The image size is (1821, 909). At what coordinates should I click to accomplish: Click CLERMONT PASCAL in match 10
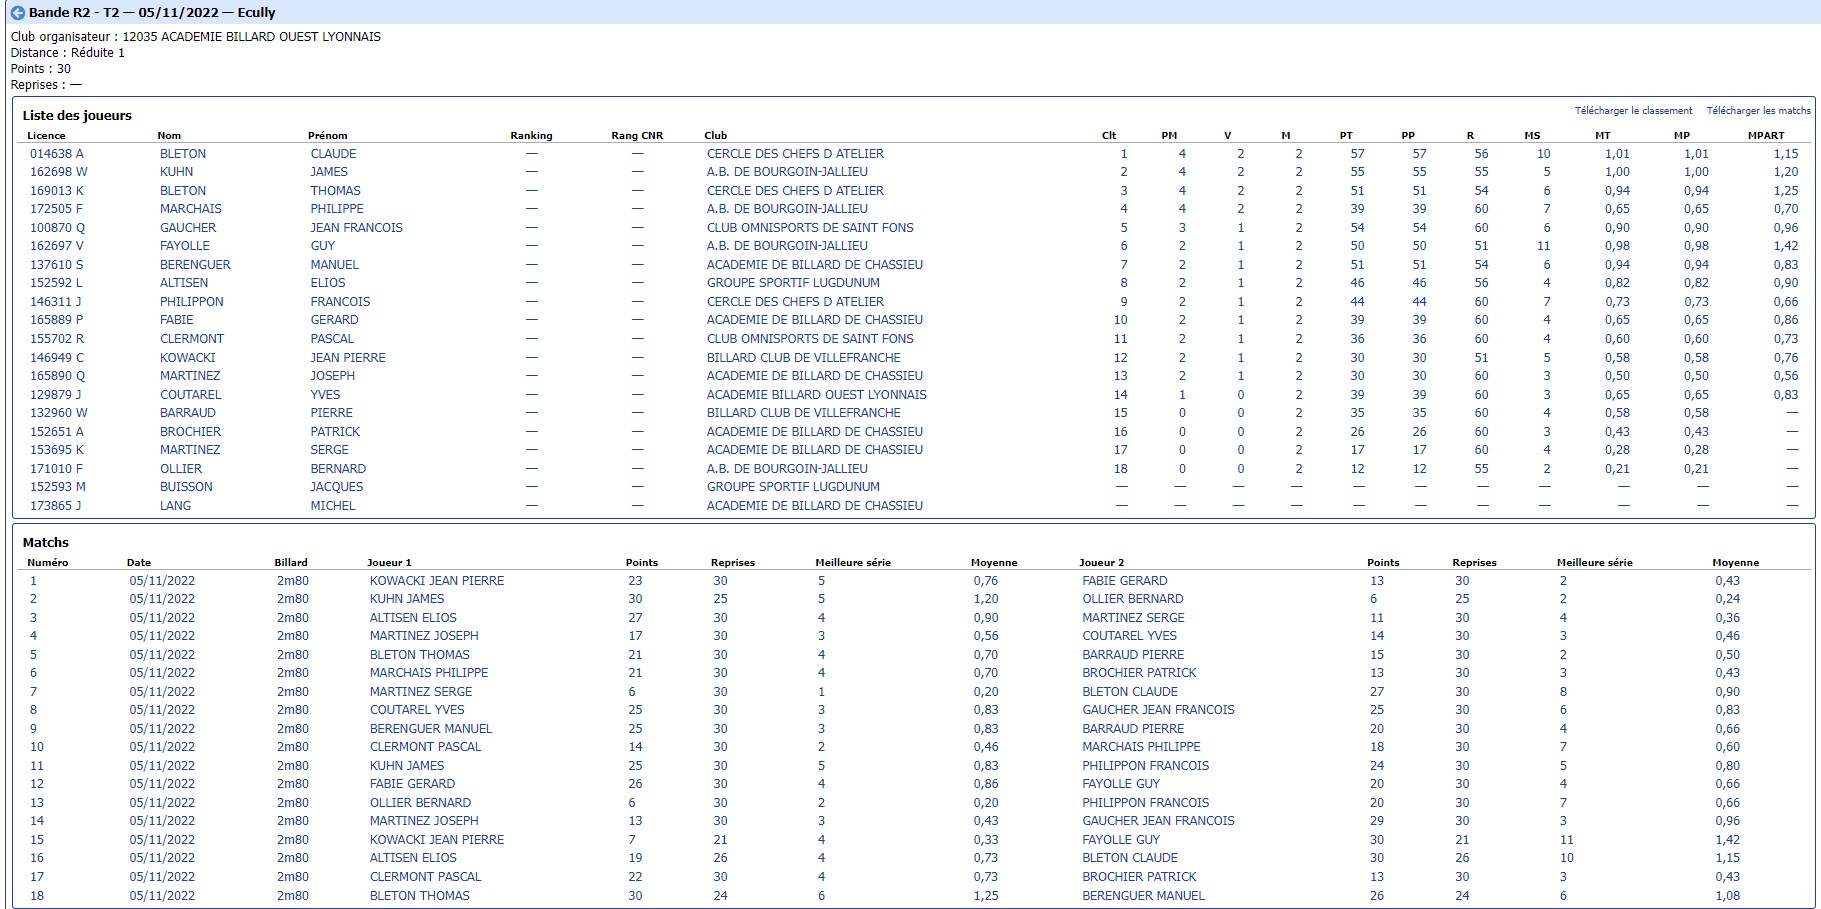click(x=426, y=747)
